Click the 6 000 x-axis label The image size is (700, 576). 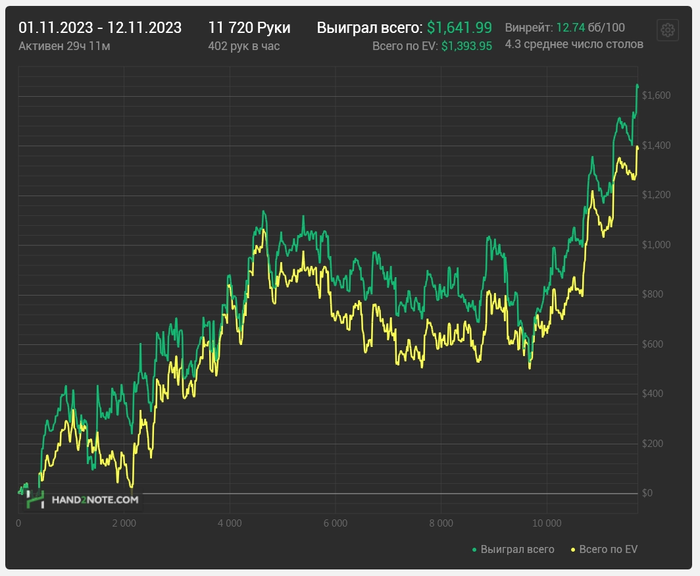[x=335, y=523]
